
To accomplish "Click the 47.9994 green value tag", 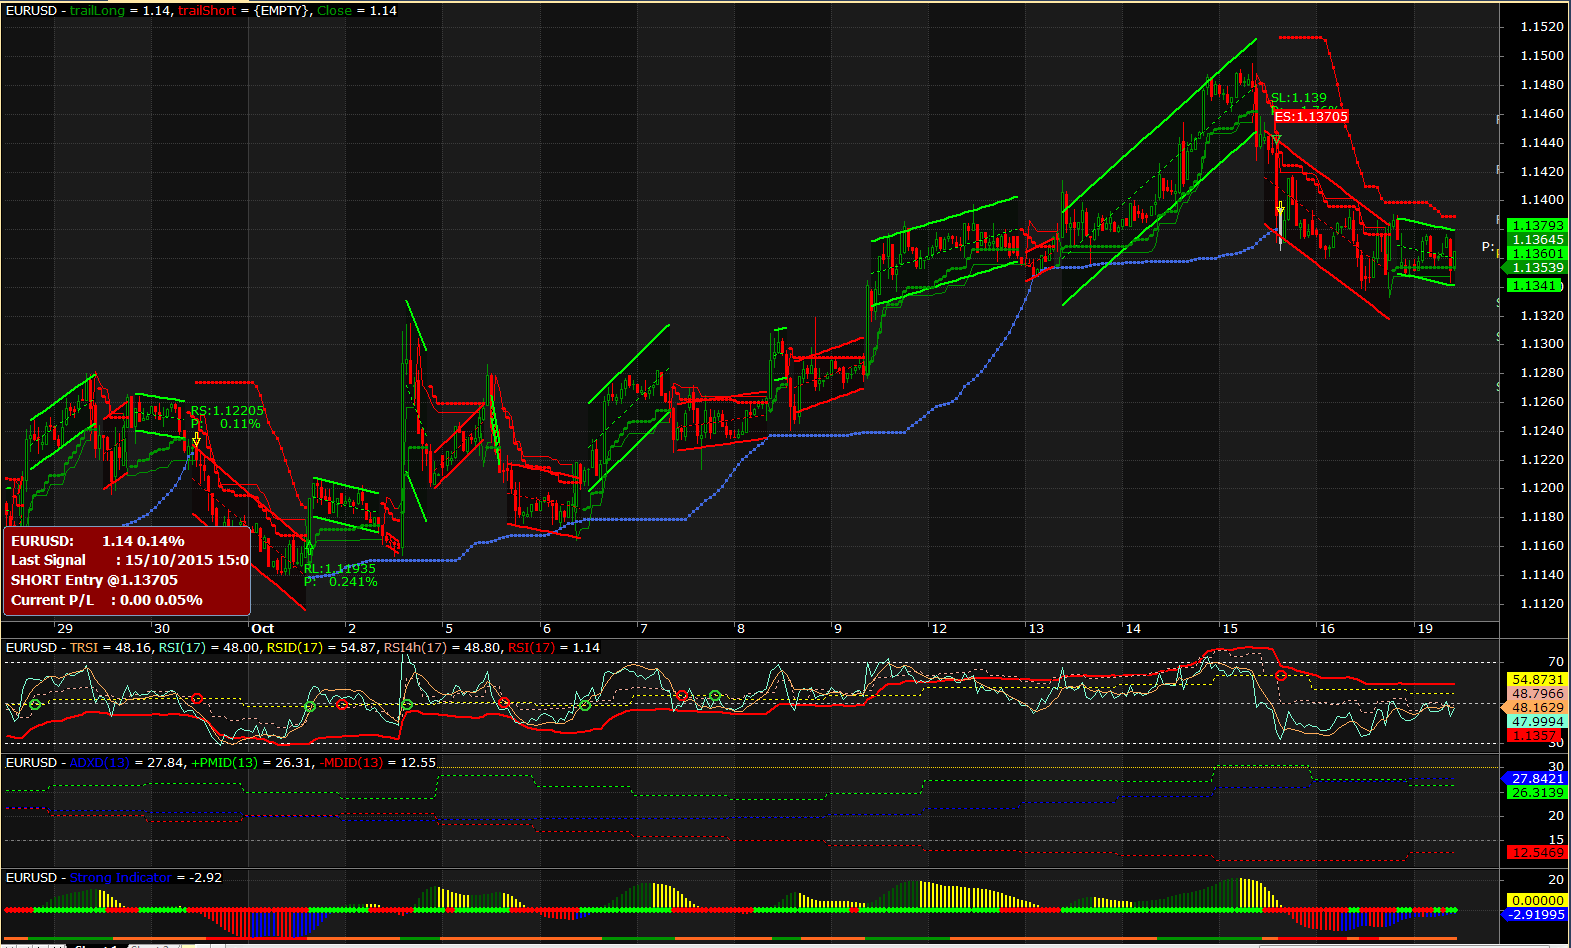I will [1536, 722].
